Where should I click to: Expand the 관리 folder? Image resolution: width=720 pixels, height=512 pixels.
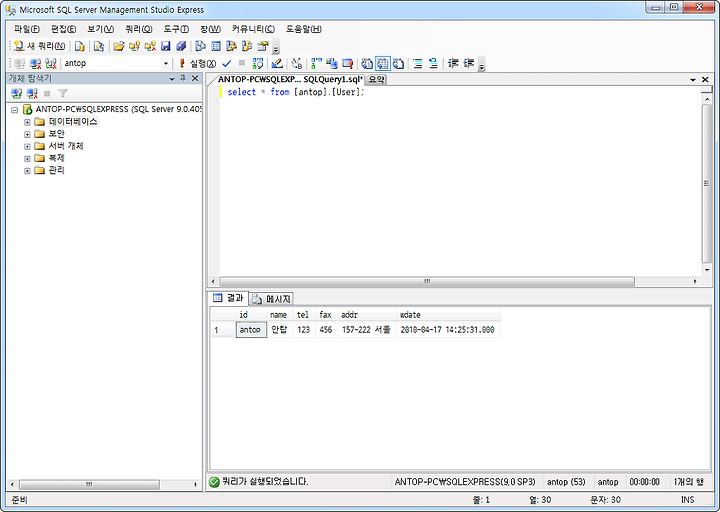coord(27,171)
